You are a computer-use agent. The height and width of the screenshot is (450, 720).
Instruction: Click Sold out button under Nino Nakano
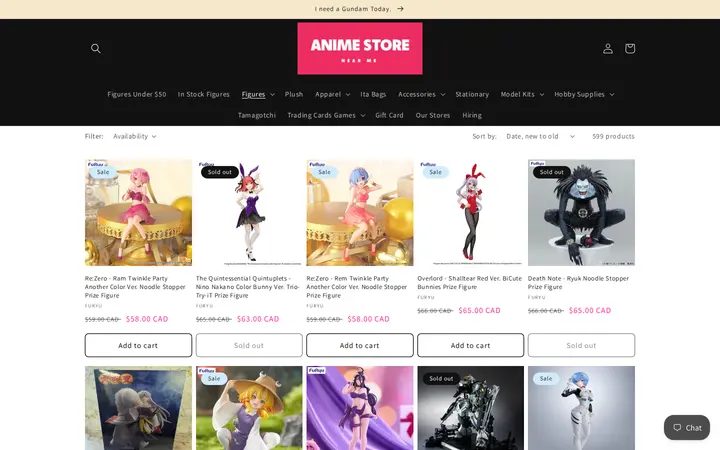[249, 345]
